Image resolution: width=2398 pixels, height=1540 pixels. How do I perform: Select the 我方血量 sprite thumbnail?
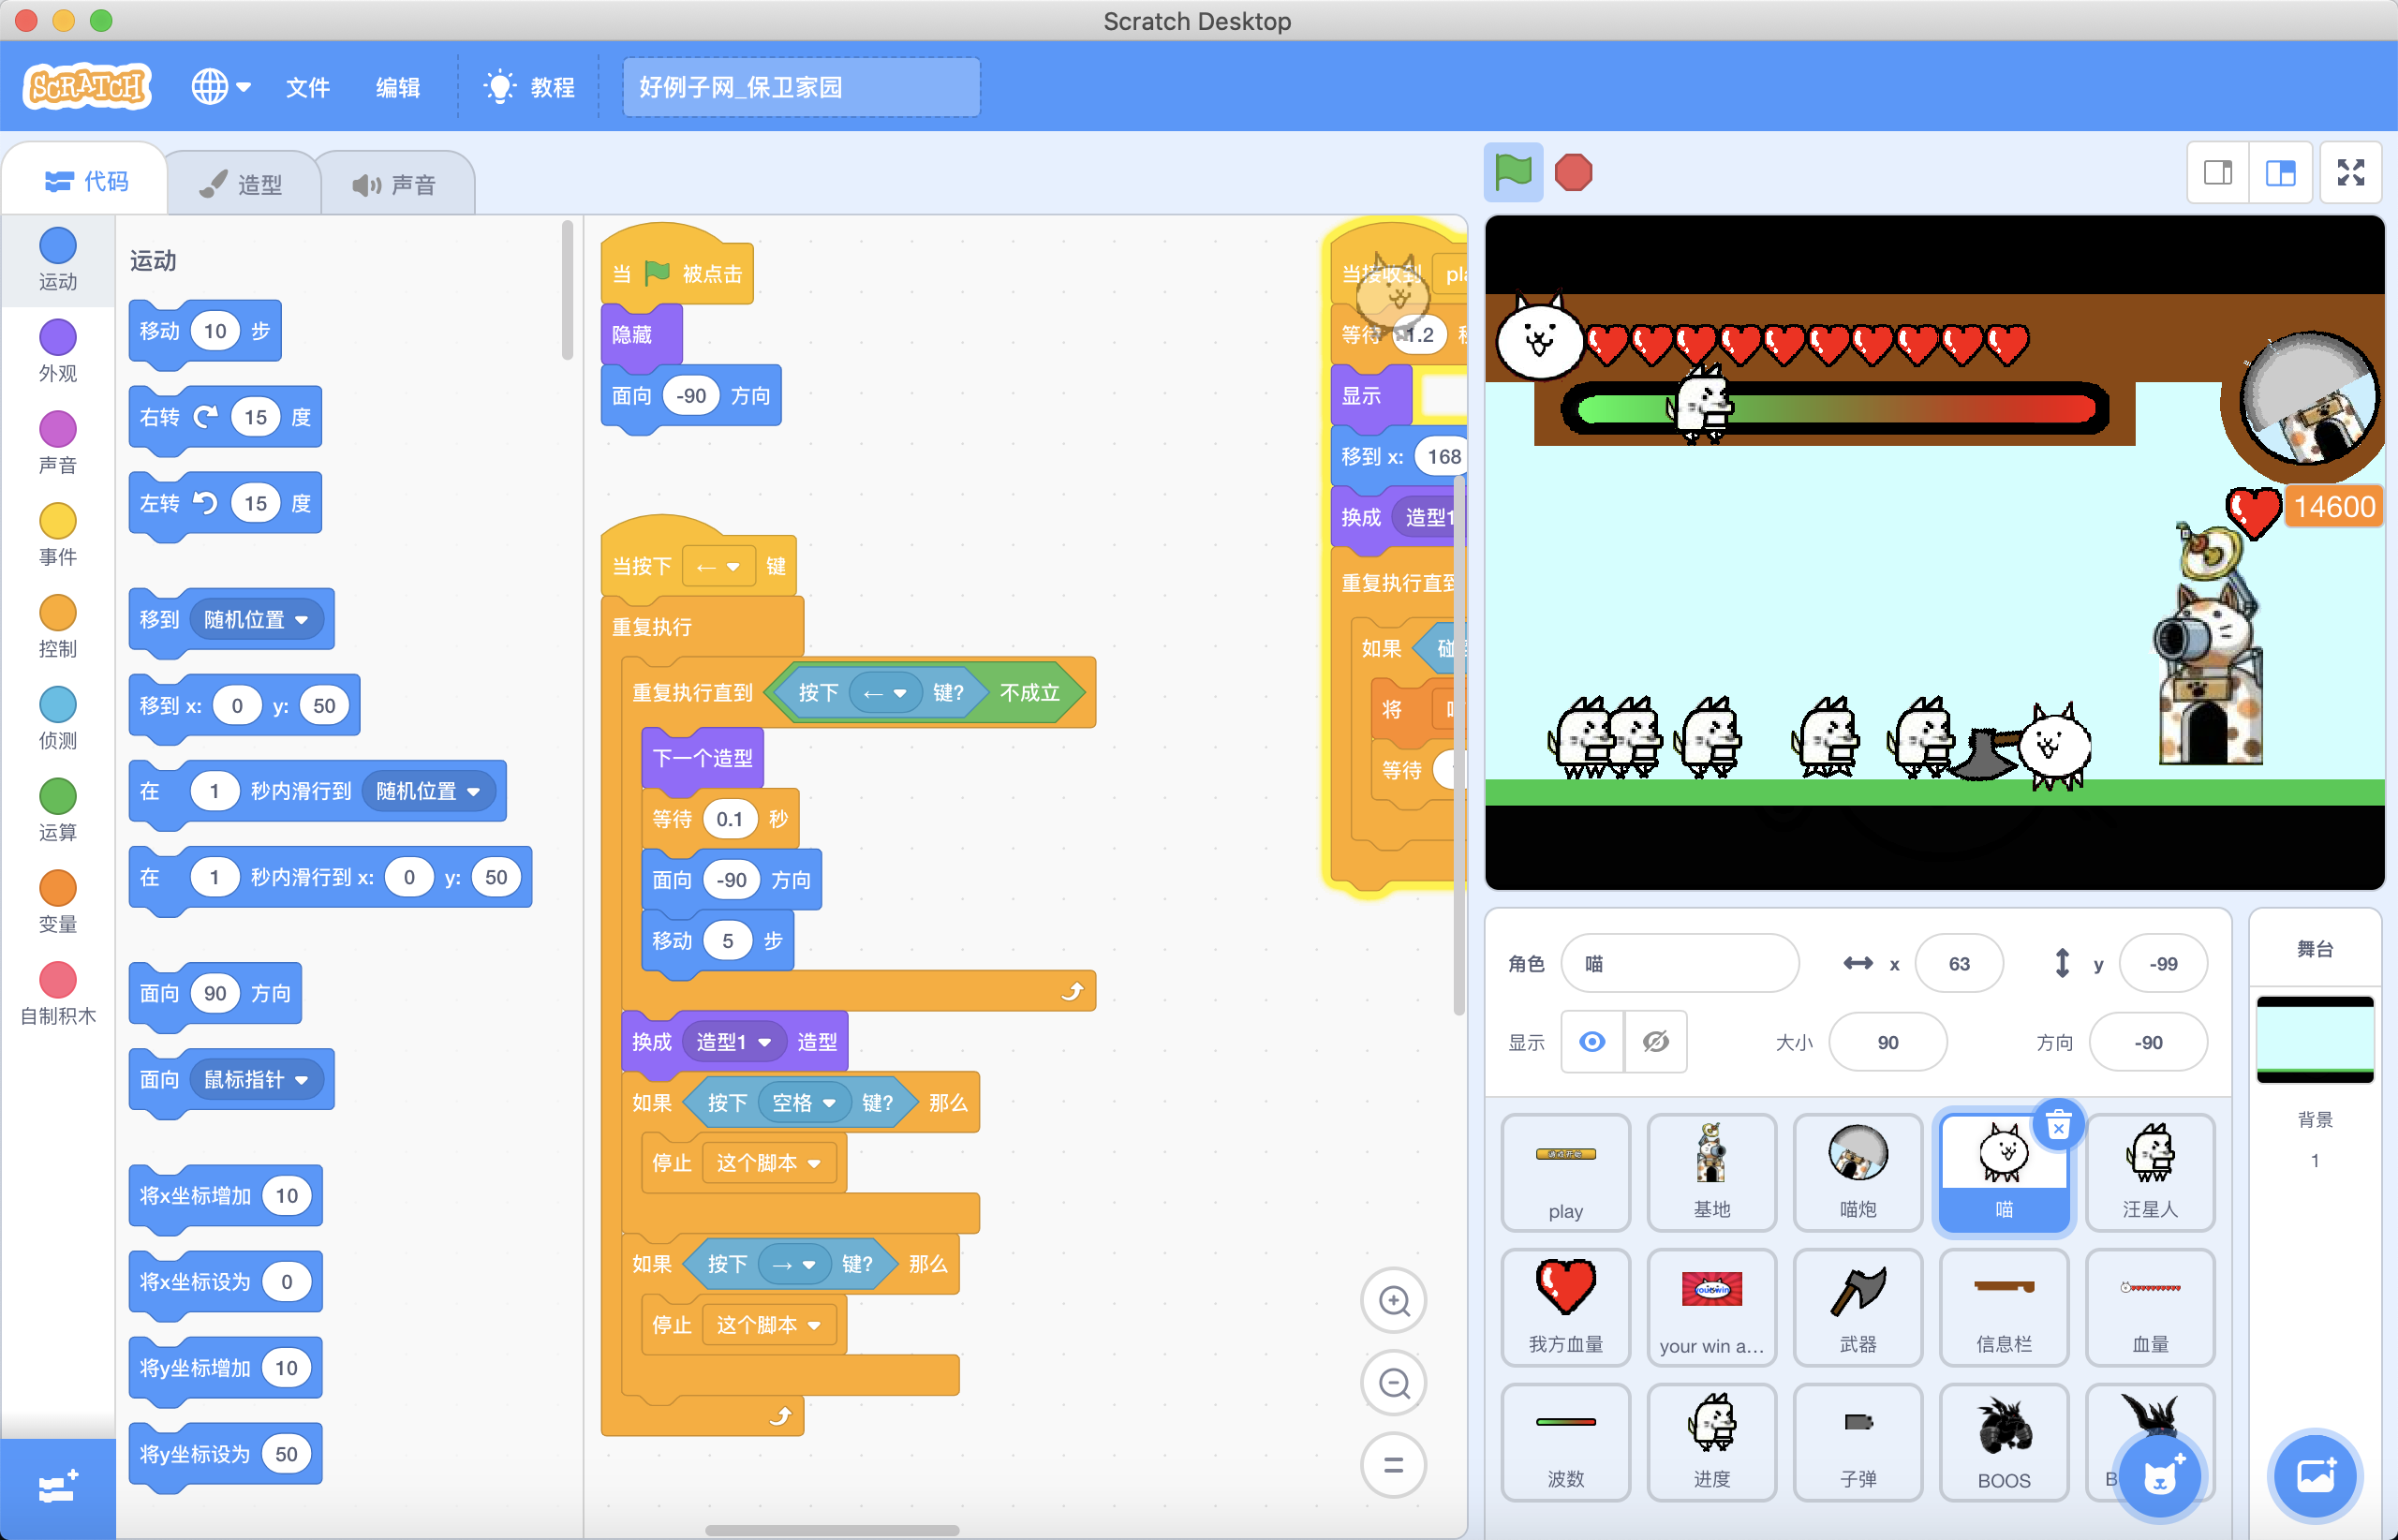1565,1307
